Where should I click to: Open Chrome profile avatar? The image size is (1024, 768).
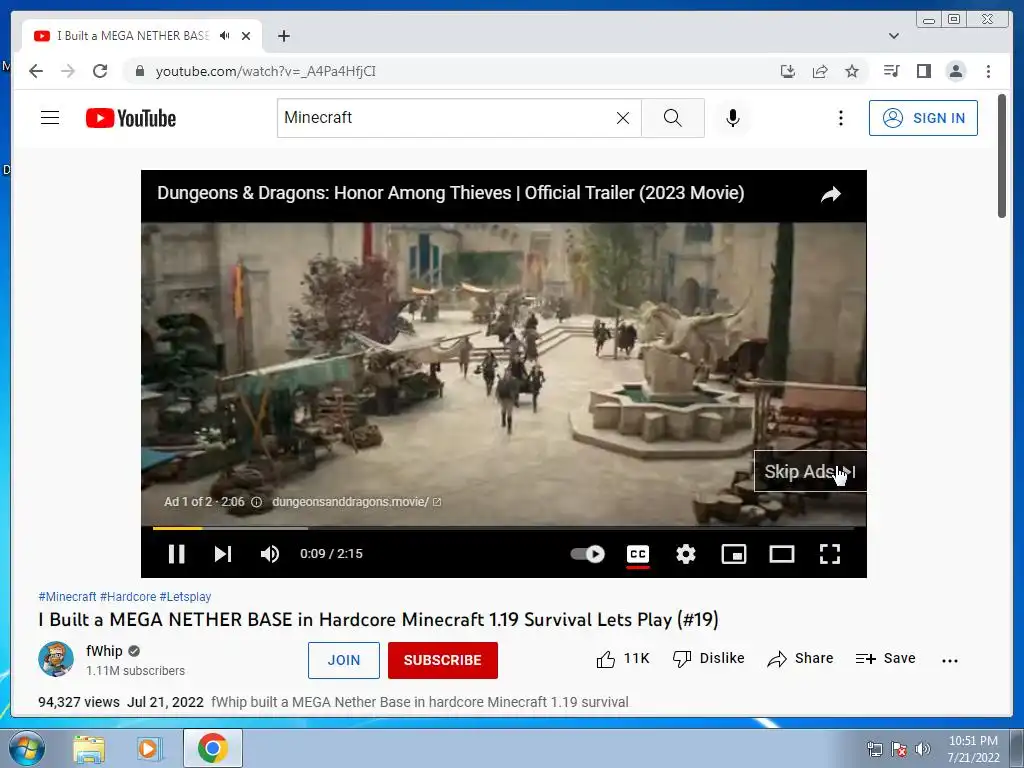click(955, 71)
